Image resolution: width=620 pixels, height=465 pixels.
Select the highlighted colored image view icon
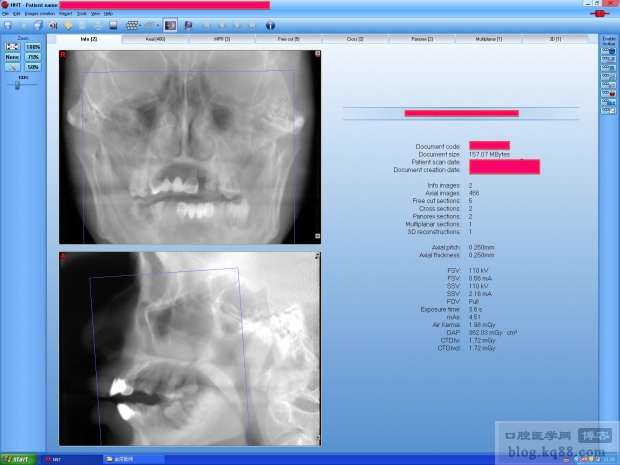(x=170, y=26)
